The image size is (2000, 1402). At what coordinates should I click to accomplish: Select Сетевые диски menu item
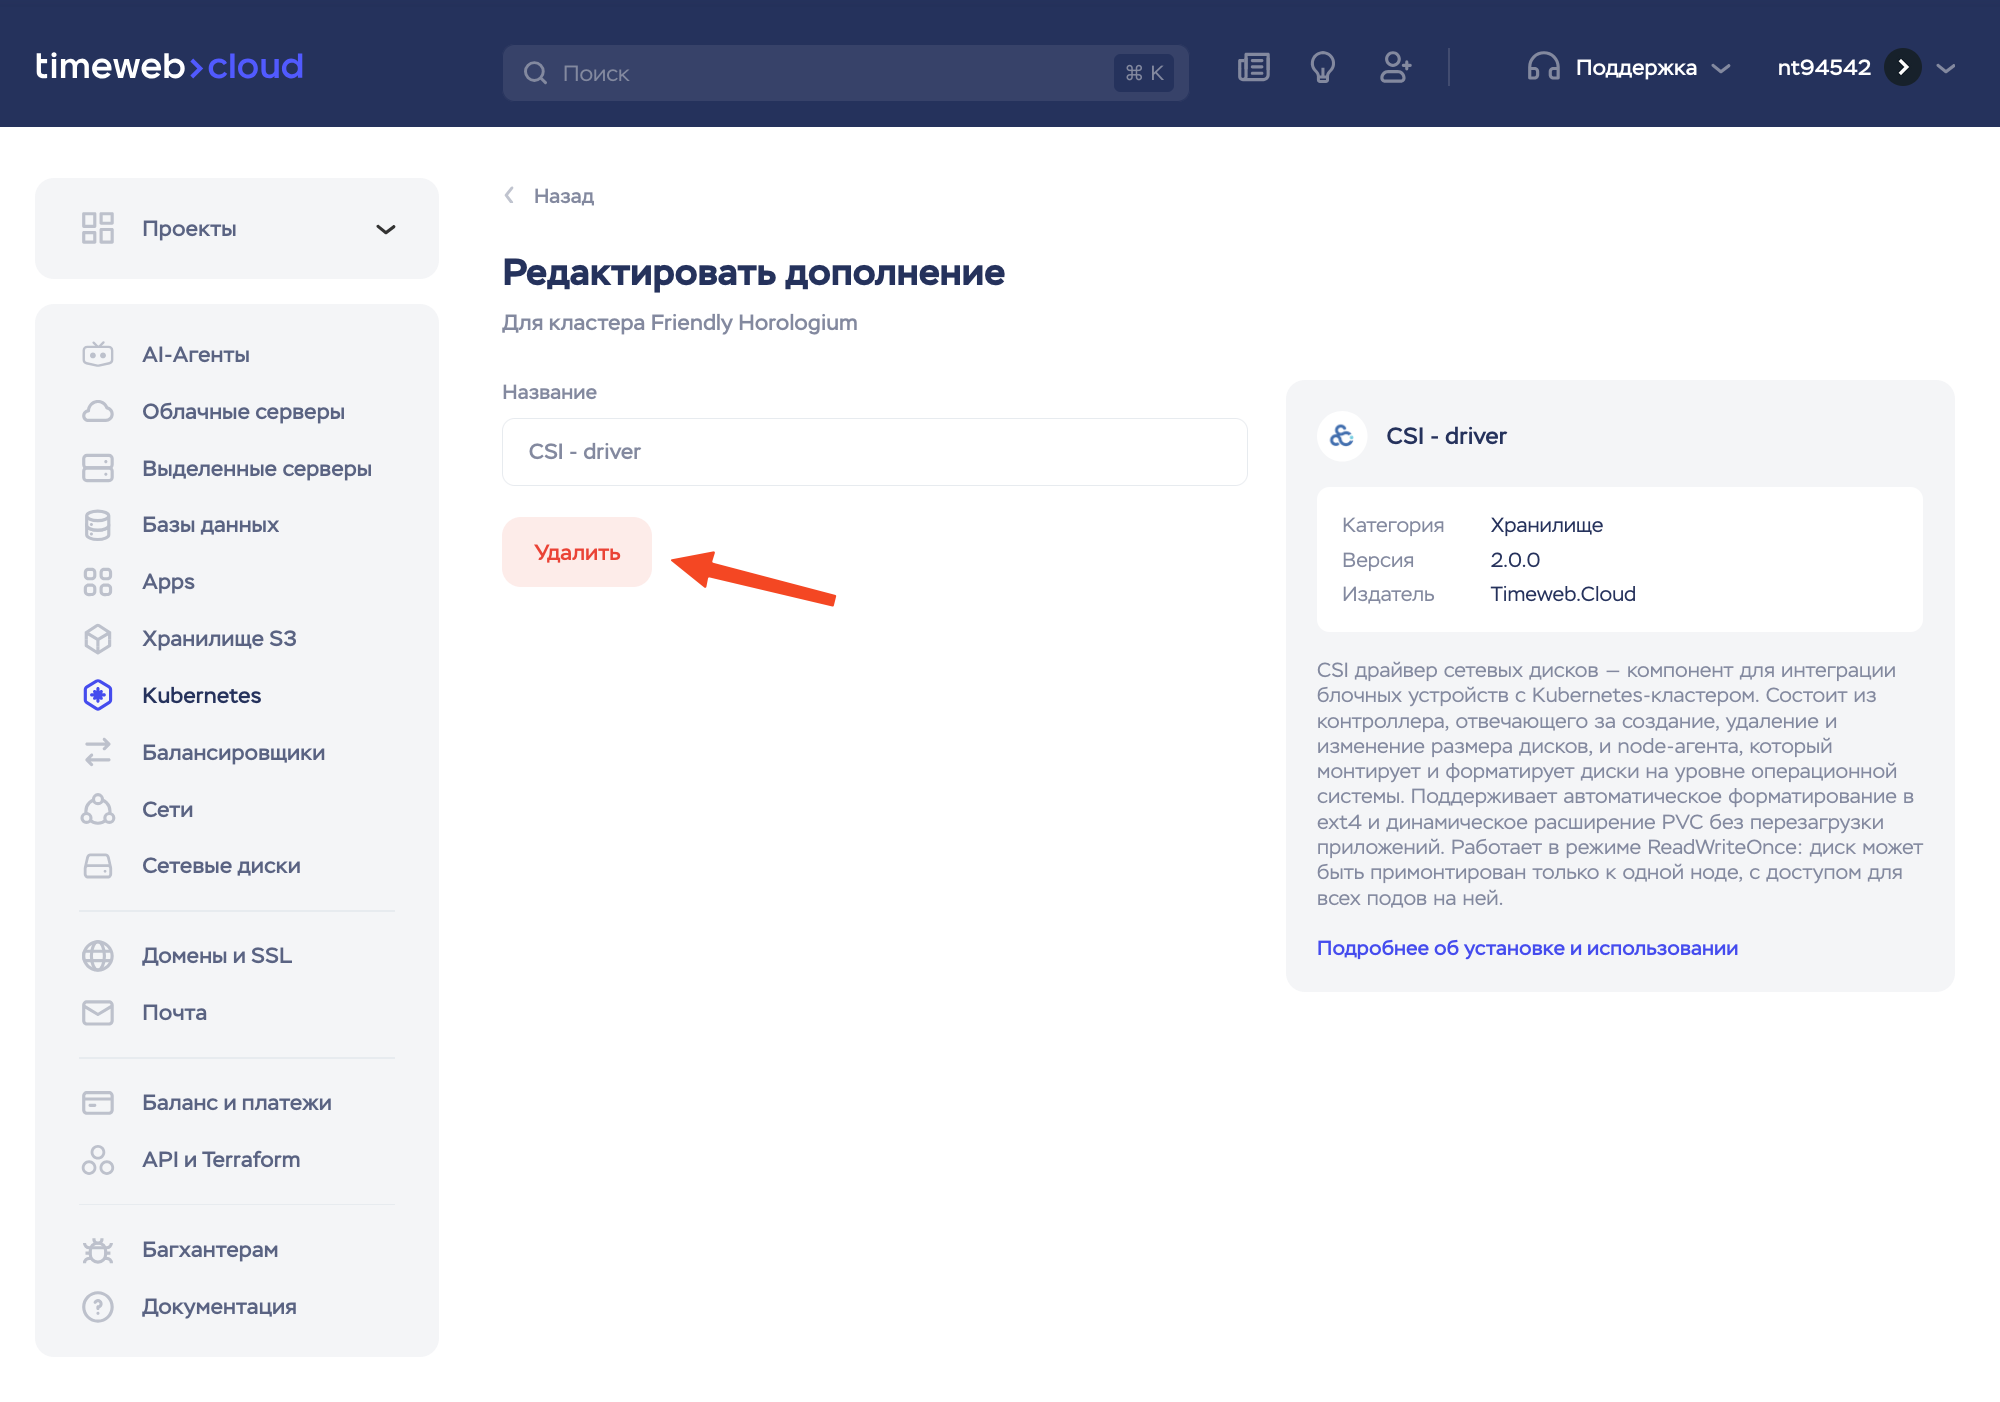221,866
